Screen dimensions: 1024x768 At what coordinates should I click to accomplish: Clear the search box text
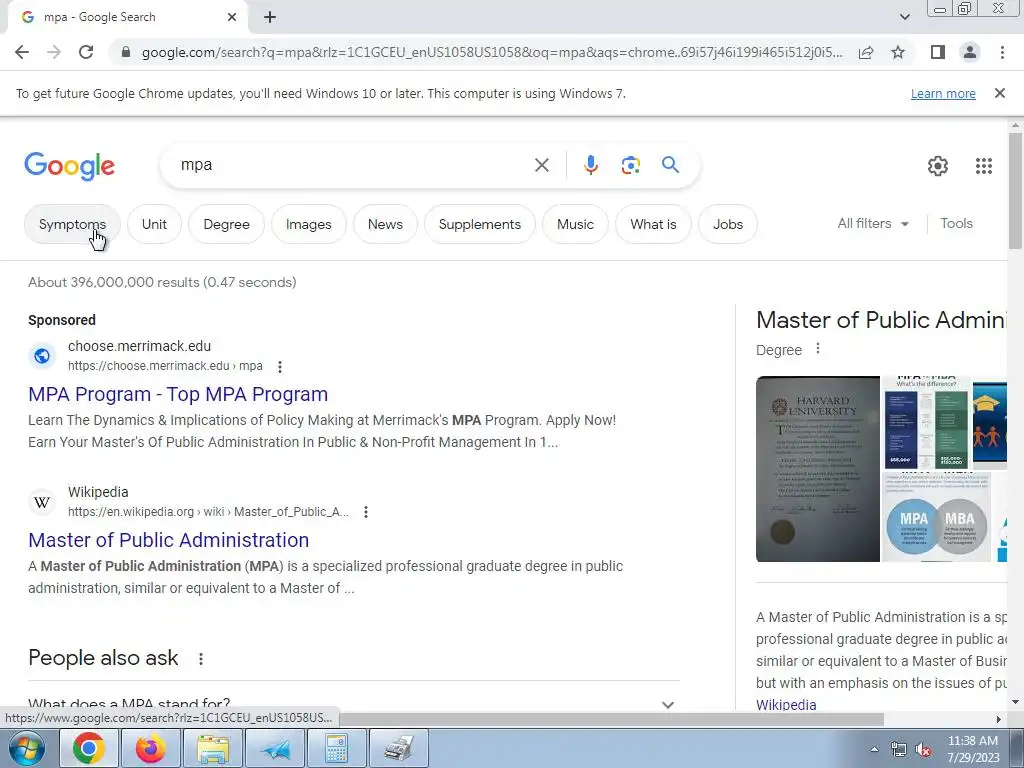point(541,165)
